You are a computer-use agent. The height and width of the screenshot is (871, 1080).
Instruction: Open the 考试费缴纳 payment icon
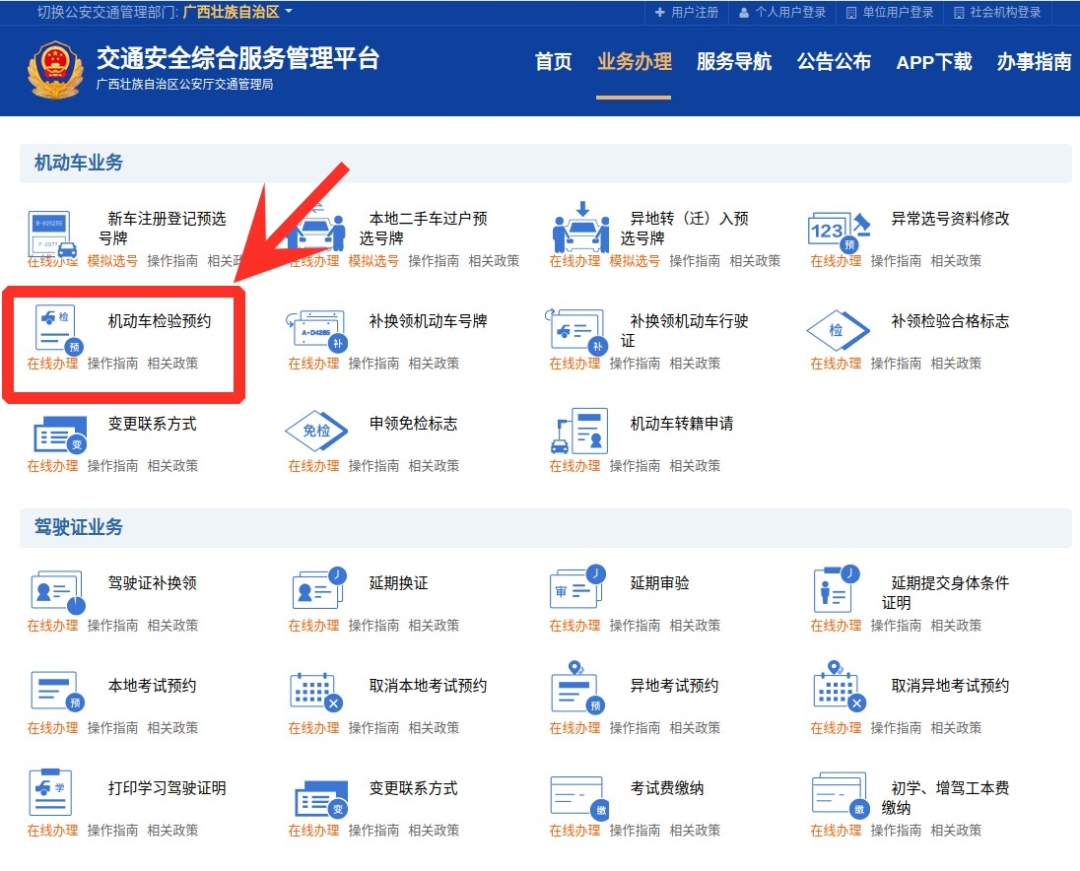click(579, 796)
